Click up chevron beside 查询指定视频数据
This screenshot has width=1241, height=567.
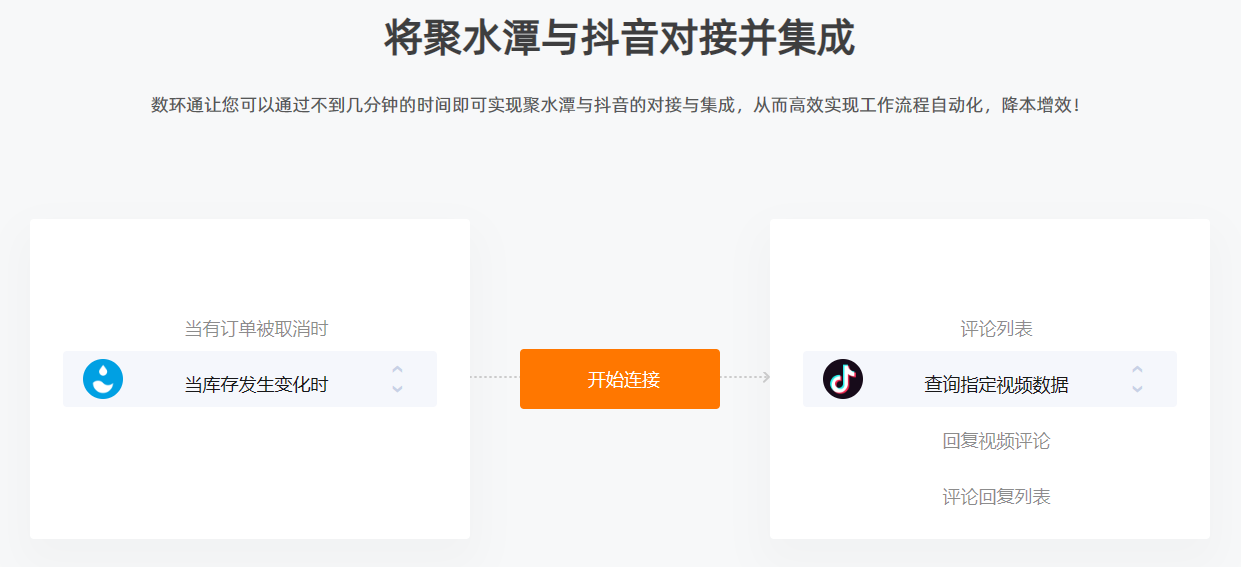click(x=1137, y=369)
